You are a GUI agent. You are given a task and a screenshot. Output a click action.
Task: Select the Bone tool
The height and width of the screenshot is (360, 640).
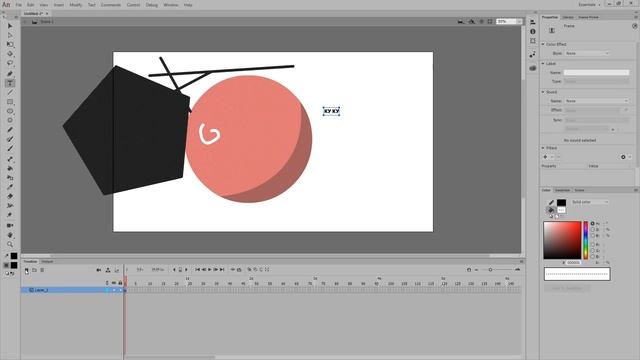tap(10, 159)
